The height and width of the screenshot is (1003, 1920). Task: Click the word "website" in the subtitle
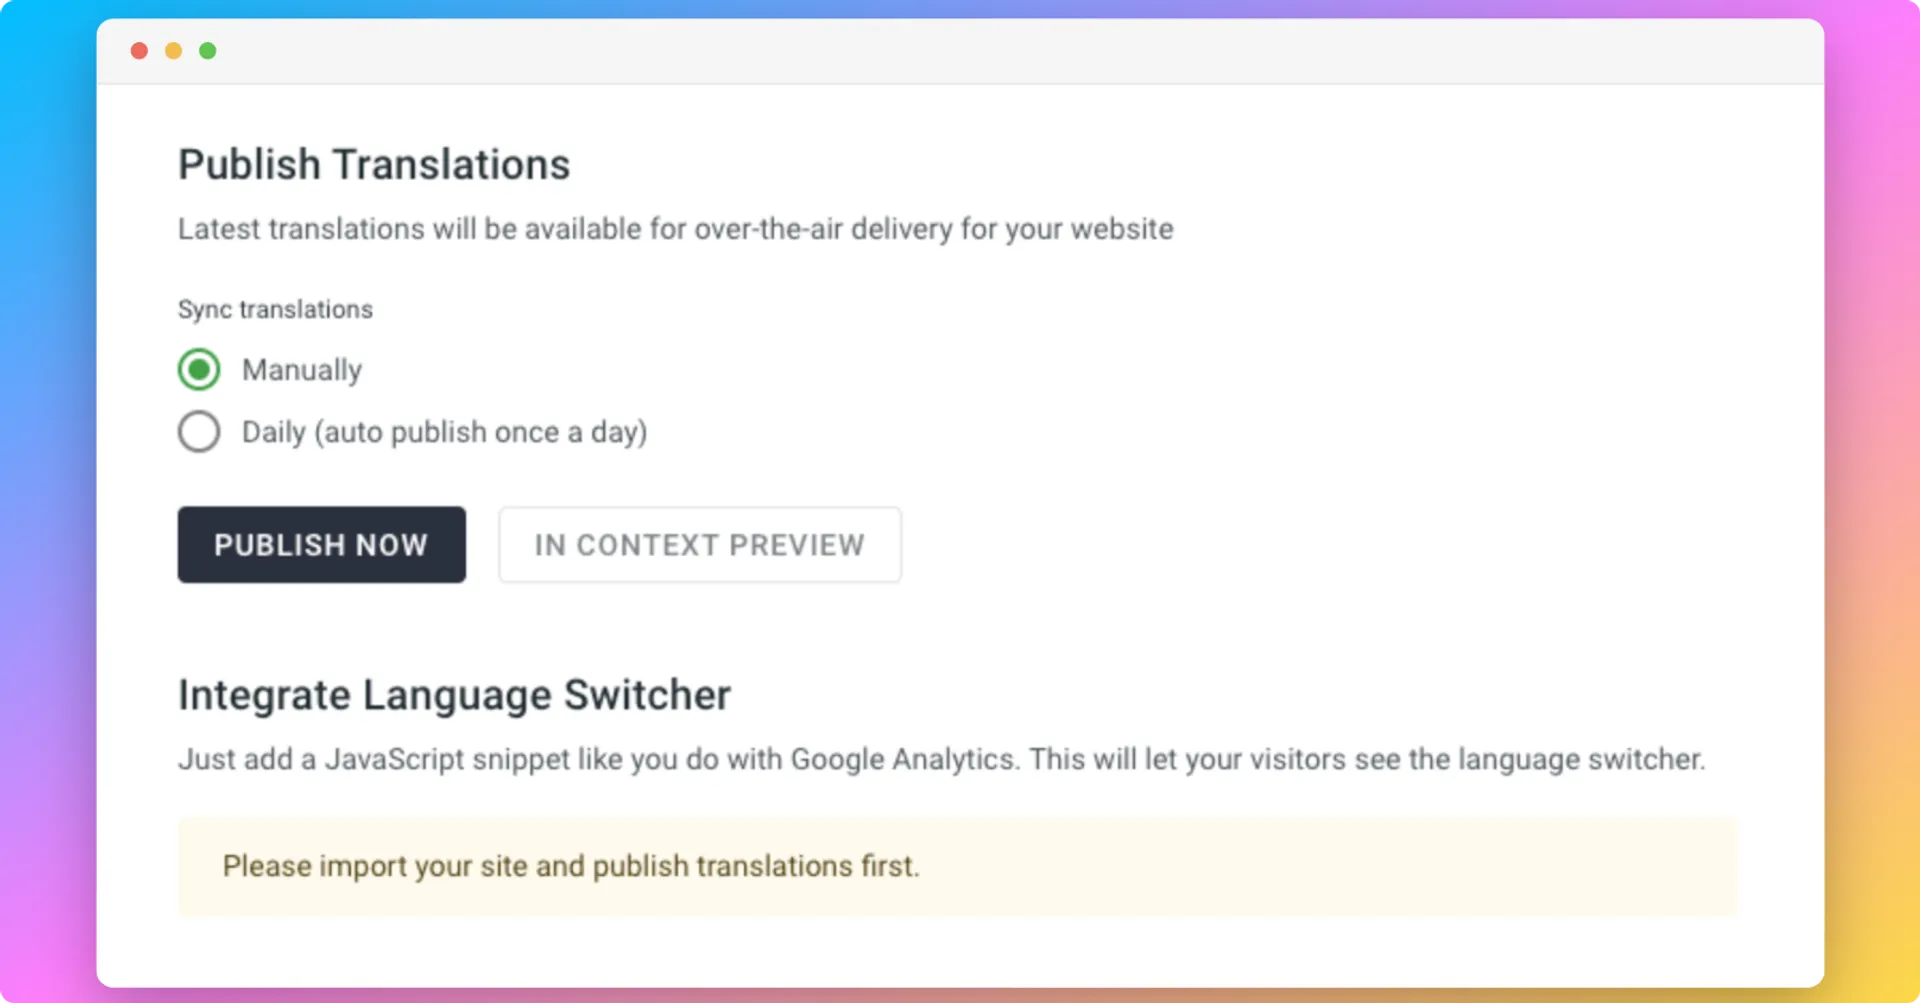1122,229
